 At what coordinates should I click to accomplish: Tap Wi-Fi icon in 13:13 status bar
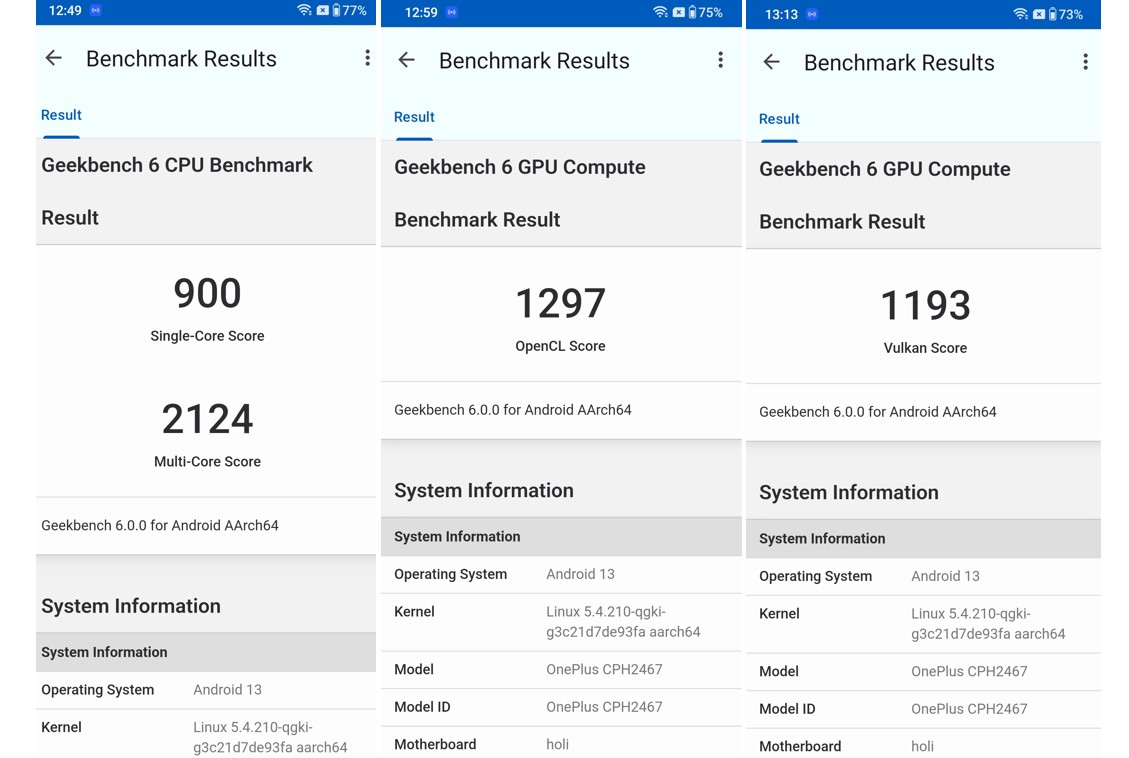pos(1020,14)
